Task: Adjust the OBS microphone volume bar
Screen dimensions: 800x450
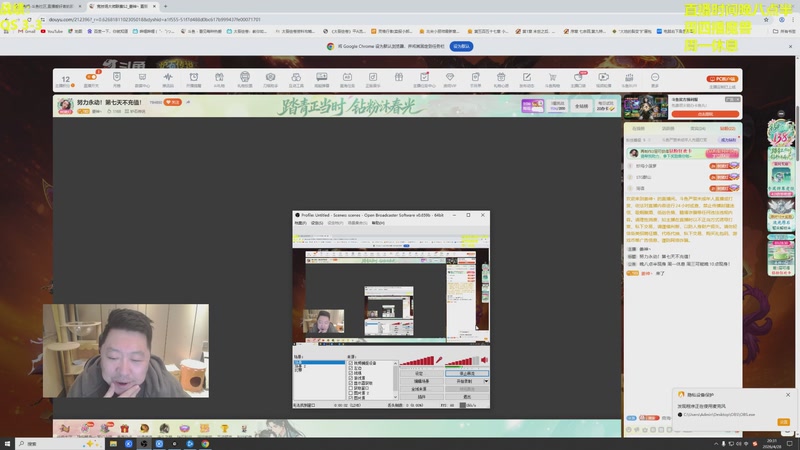Action: click(x=416, y=361)
